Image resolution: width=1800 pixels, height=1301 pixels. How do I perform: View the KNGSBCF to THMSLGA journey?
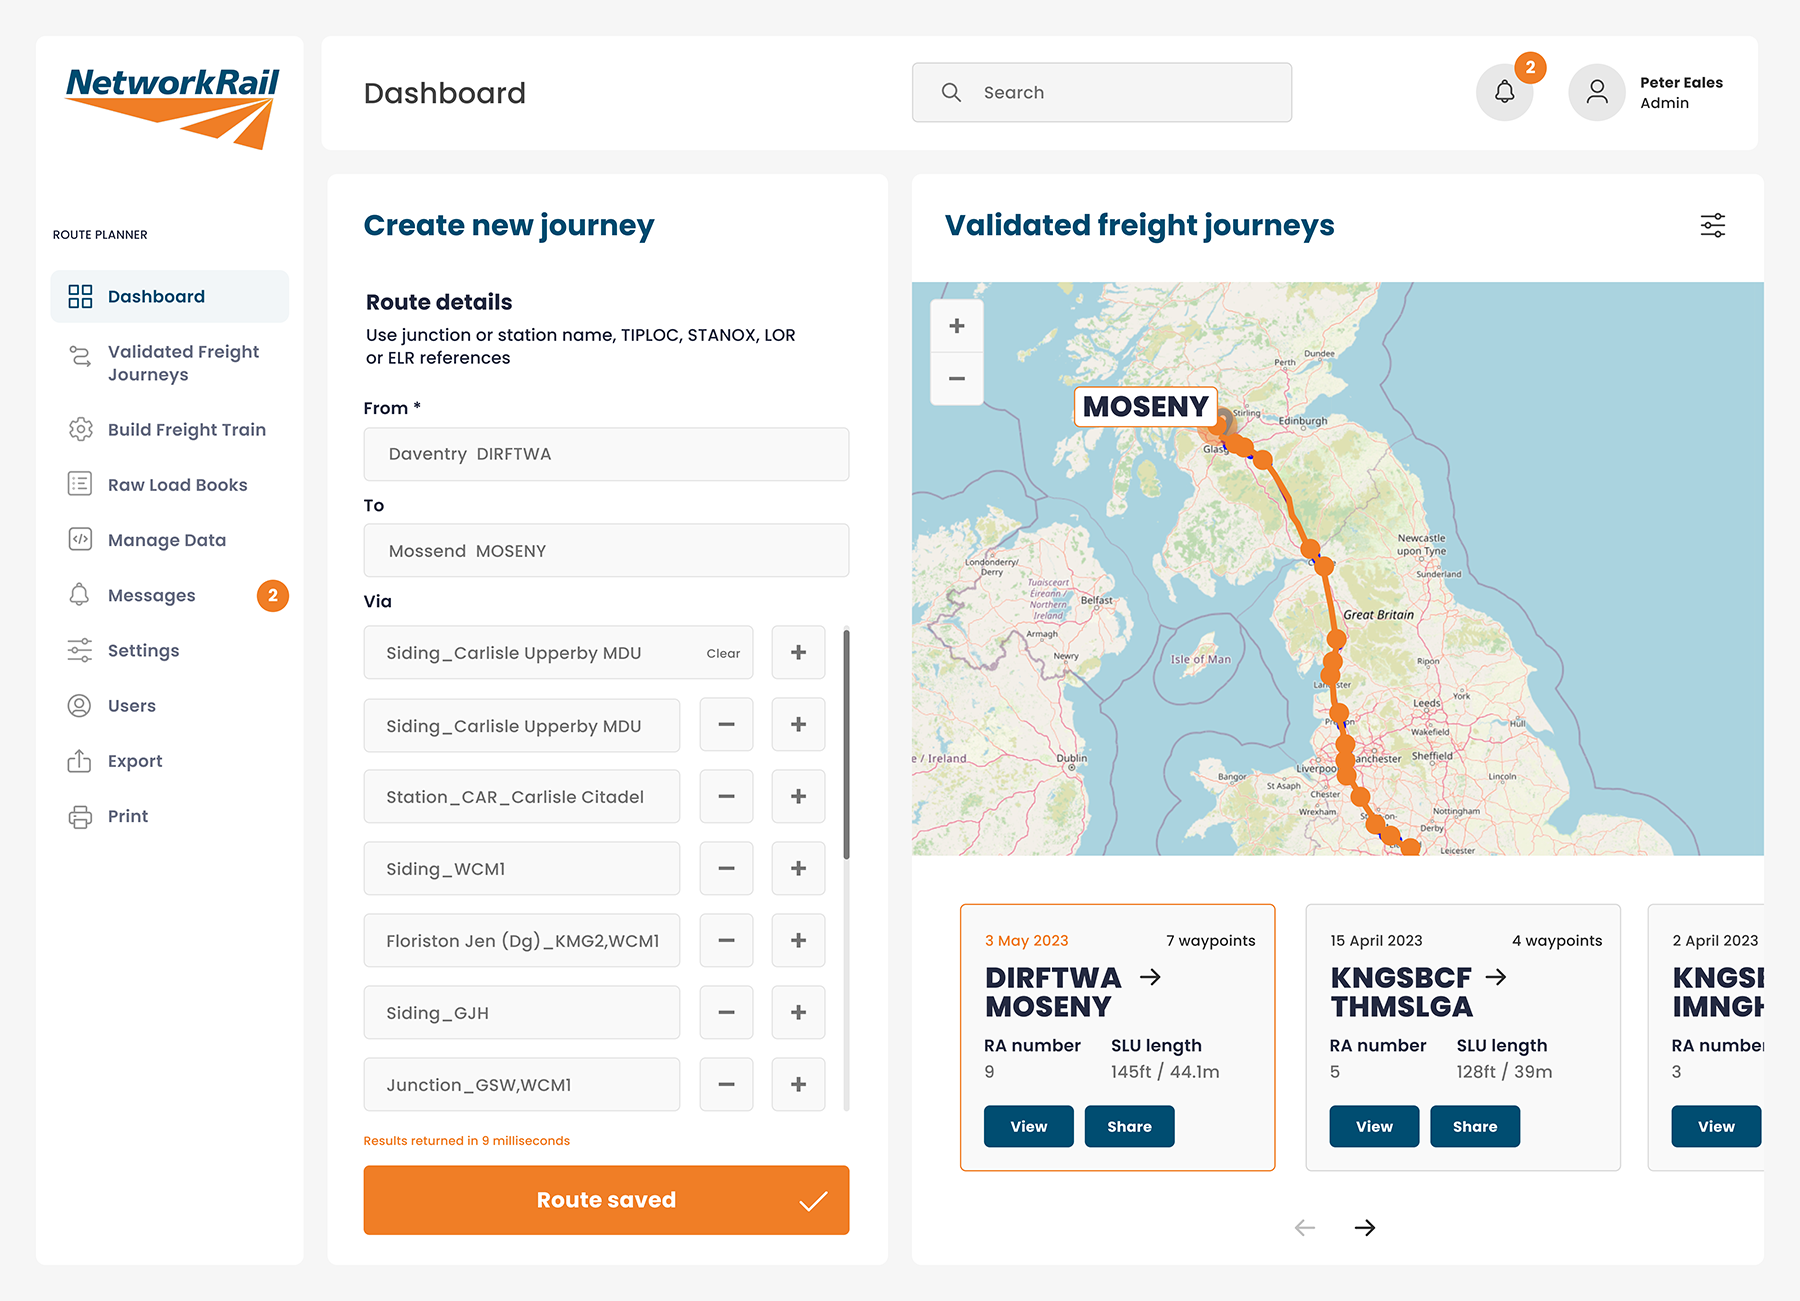pyautogui.click(x=1374, y=1126)
